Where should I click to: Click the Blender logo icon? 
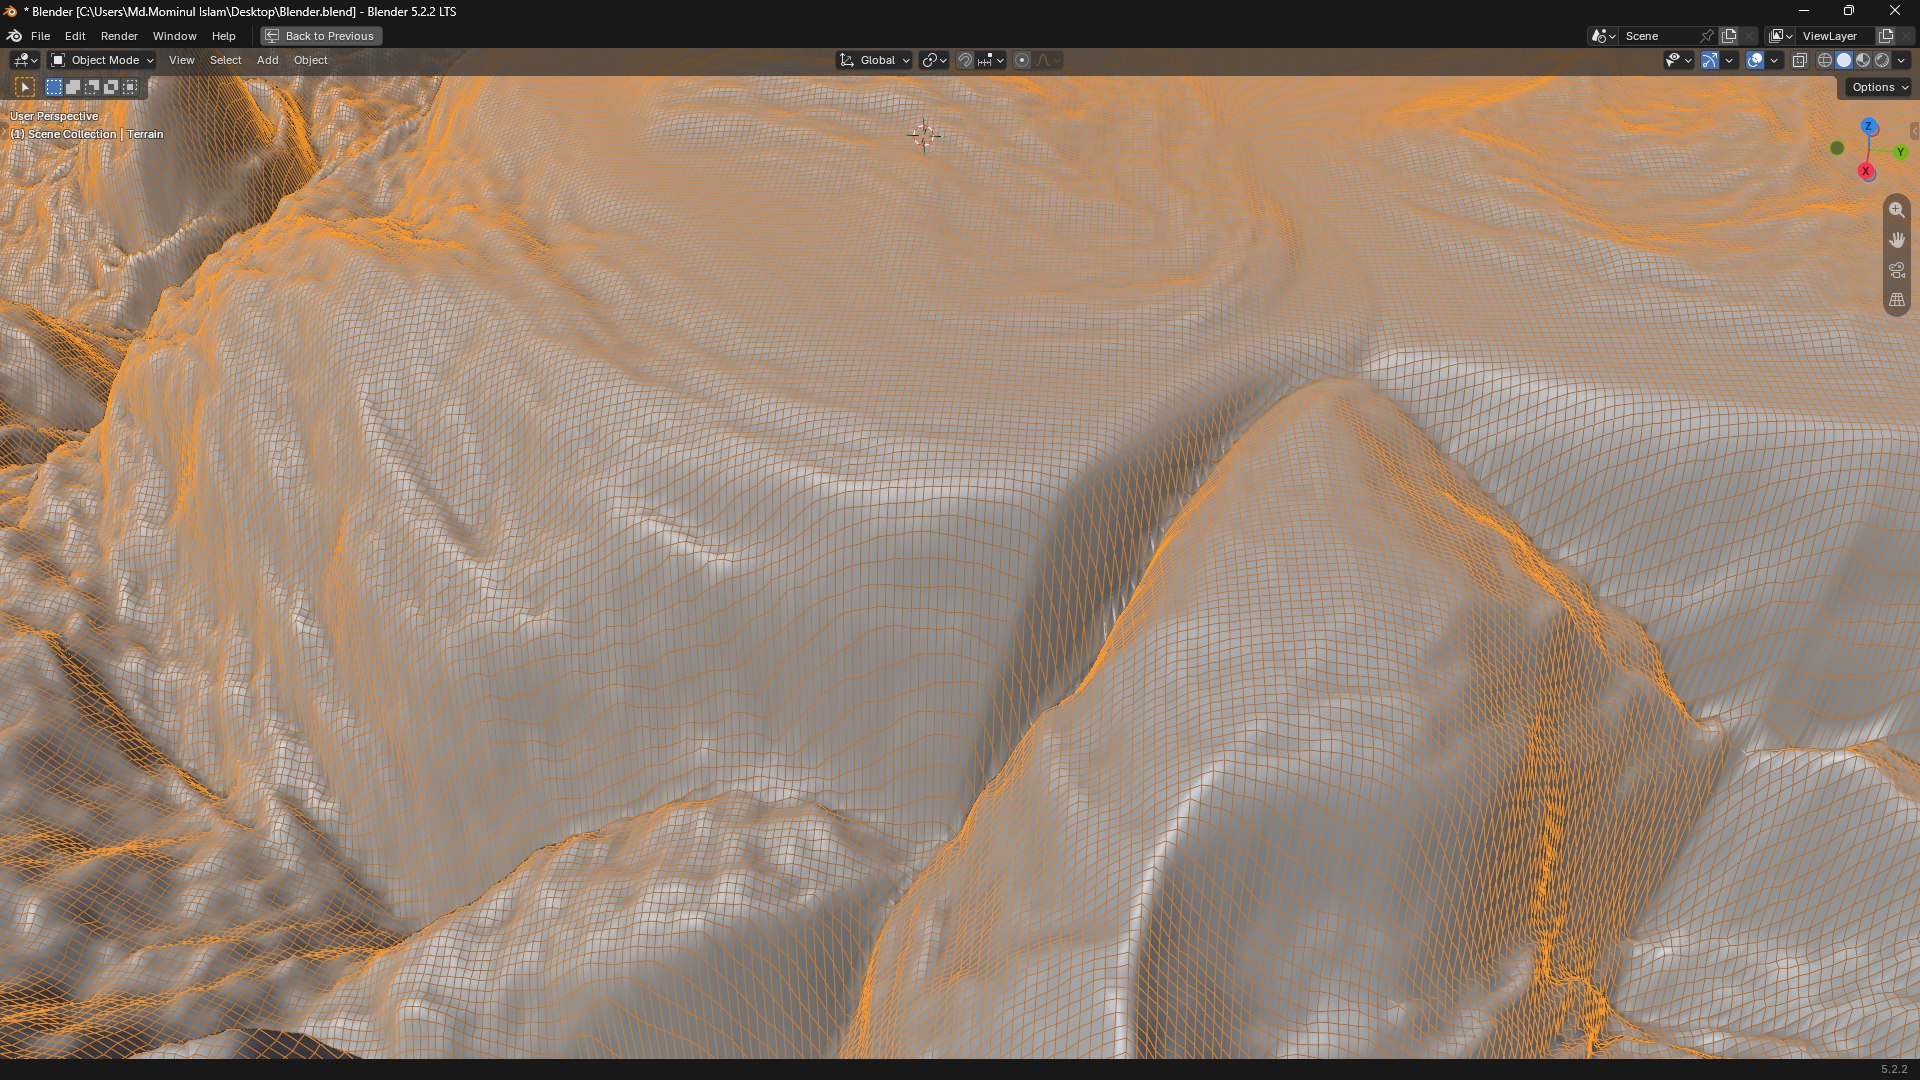pyautogui.click(x=14, y=36)
